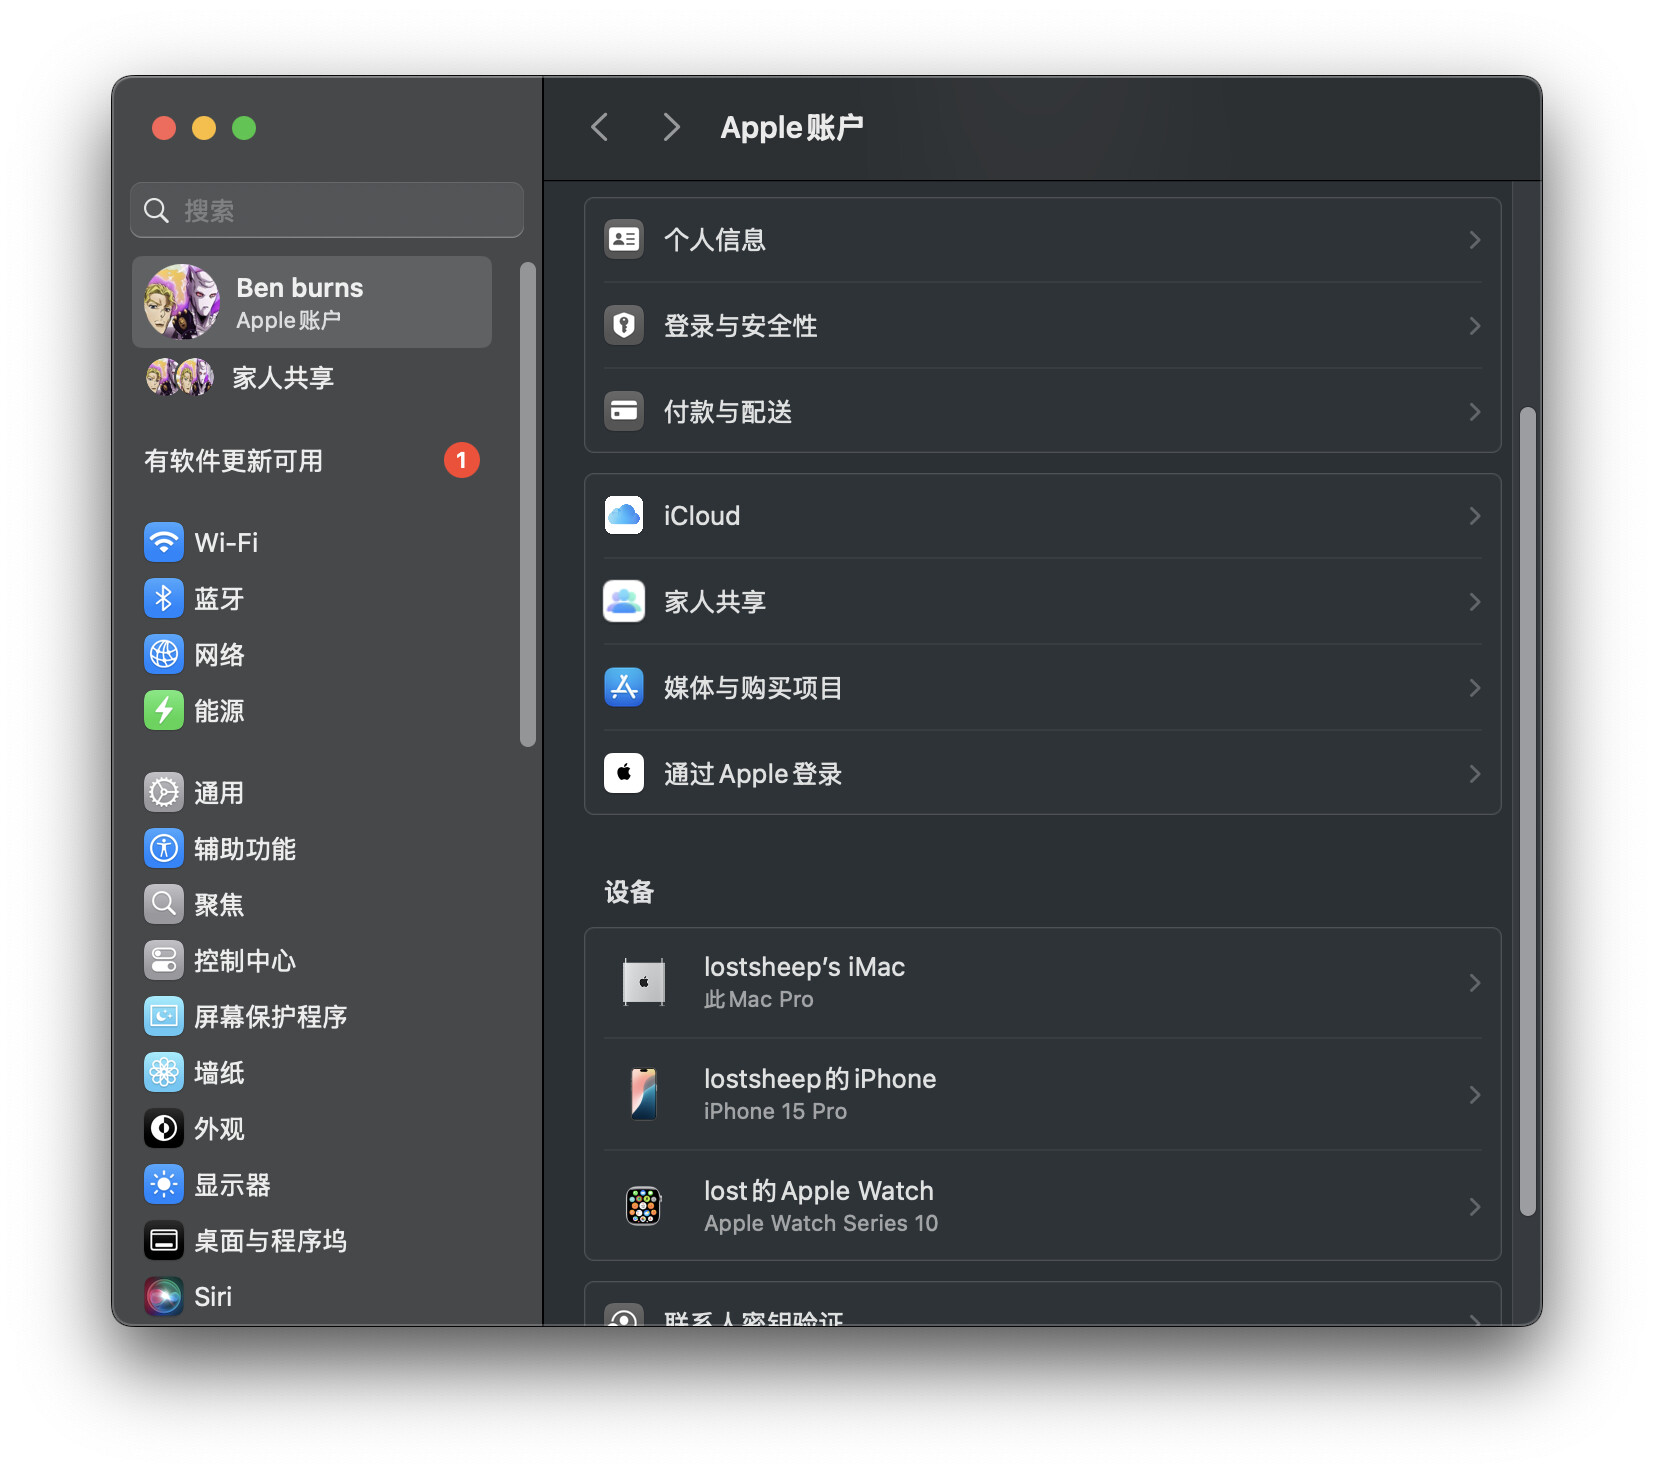Screen dimensions: 1654x1474
Task: Click the "iPhone 15 Pro" subtitle
Action: click(x=775, y=1112)
